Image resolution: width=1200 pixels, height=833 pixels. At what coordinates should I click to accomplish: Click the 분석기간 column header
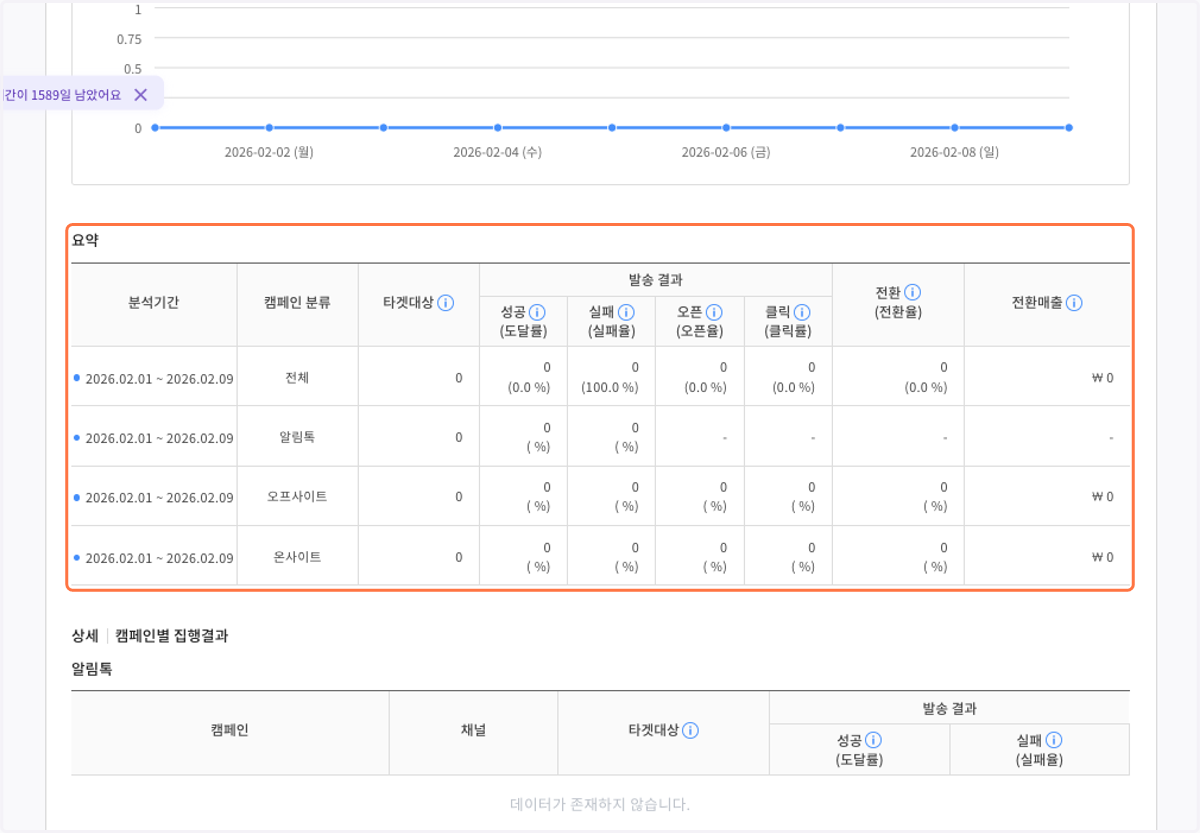(x=154, y=303)
